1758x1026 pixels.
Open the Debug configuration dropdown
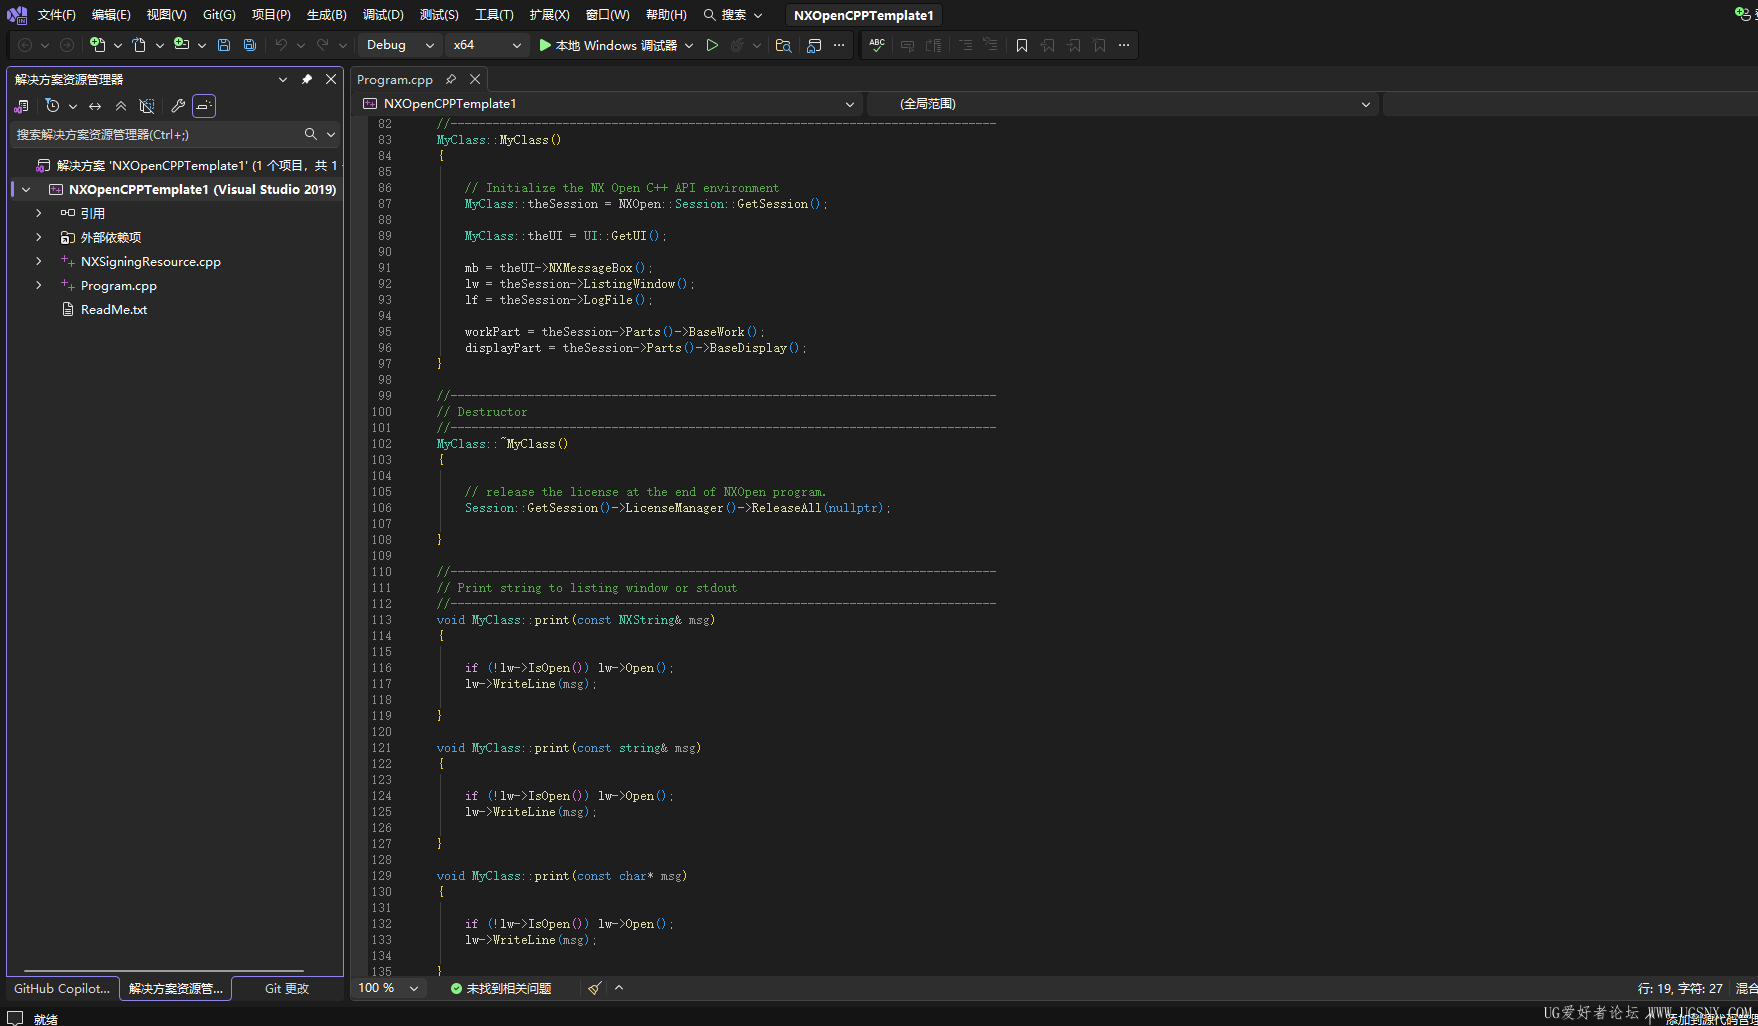coord(399,45)
